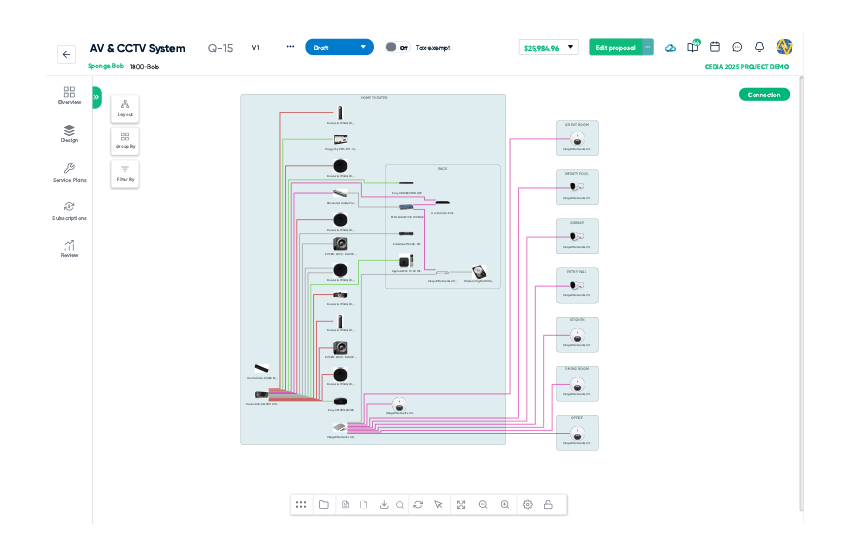Viewport: 850px width, 550px height.
Task: Open the chat messages icon
Action: click(x=737, y=47)
